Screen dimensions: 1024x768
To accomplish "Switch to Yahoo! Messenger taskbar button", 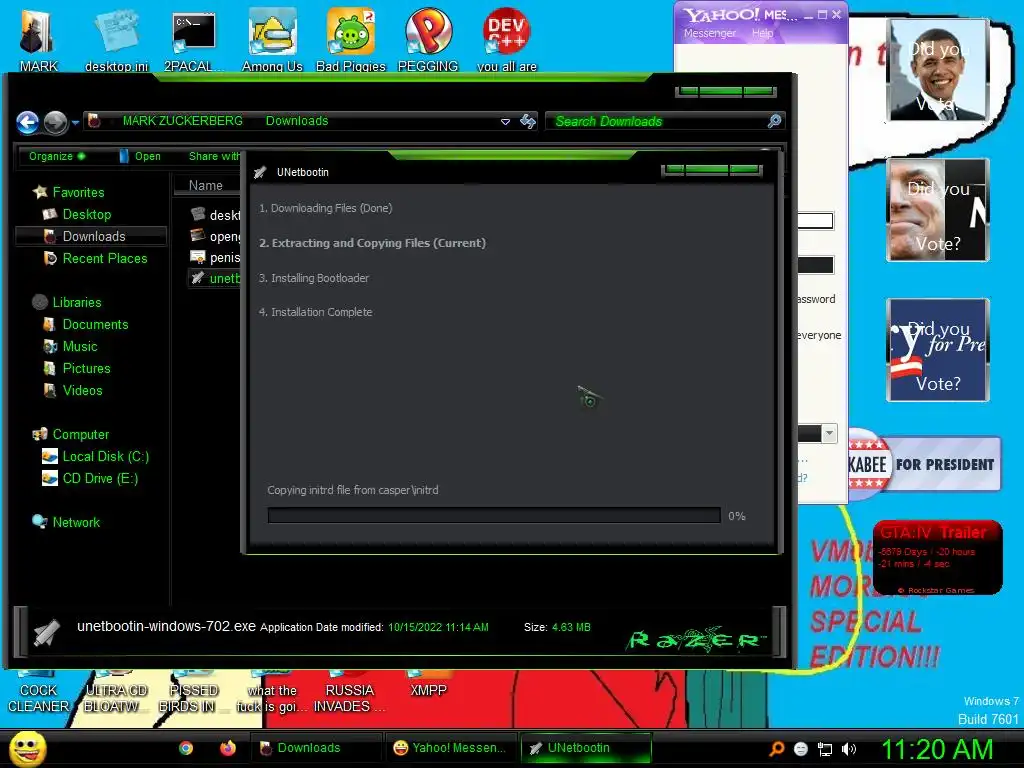I will pyautogui.click(x=451, y=748).
